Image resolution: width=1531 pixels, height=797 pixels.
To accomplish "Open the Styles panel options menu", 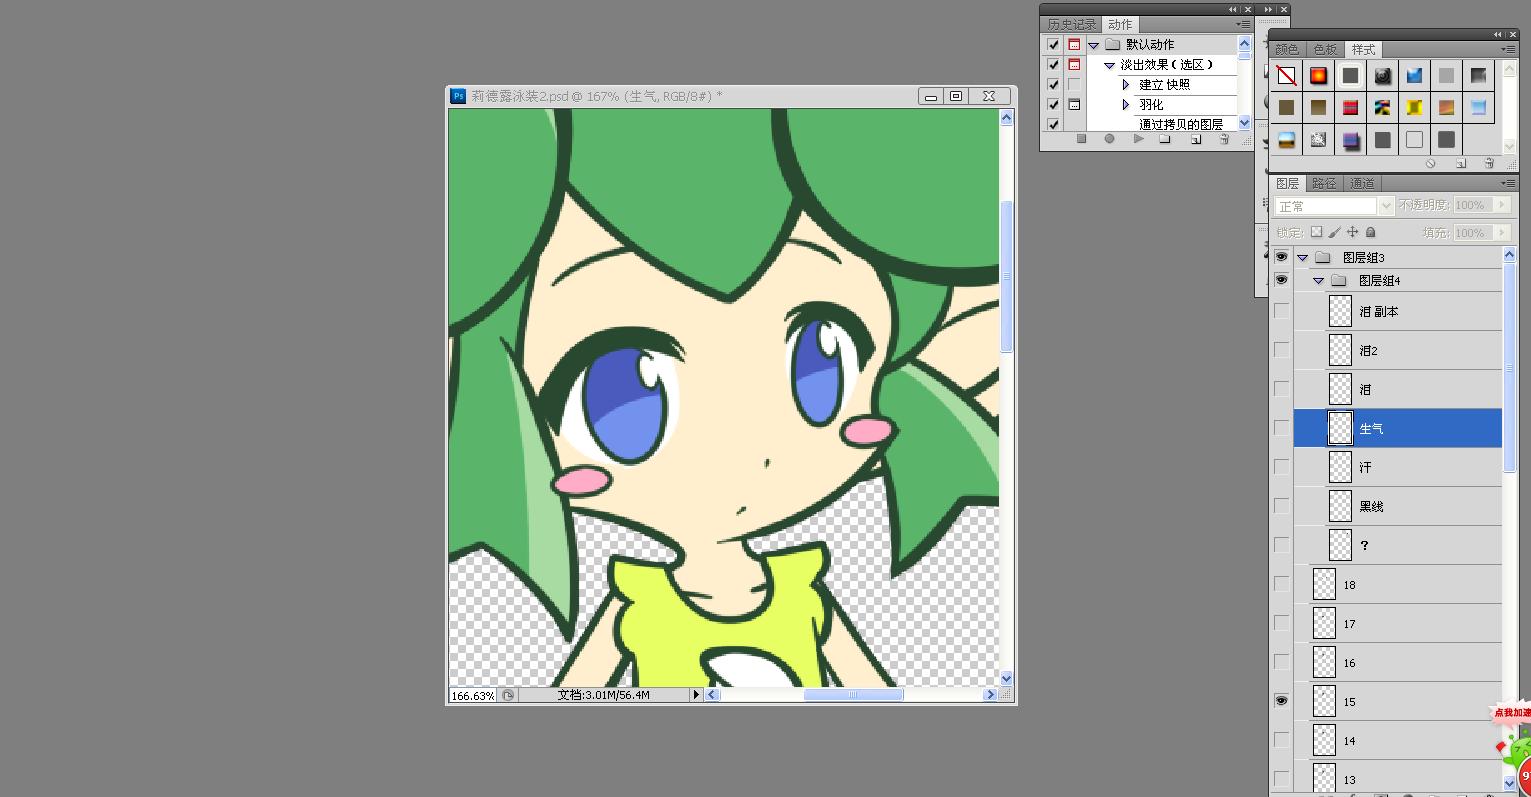I will click(1508, 49).
